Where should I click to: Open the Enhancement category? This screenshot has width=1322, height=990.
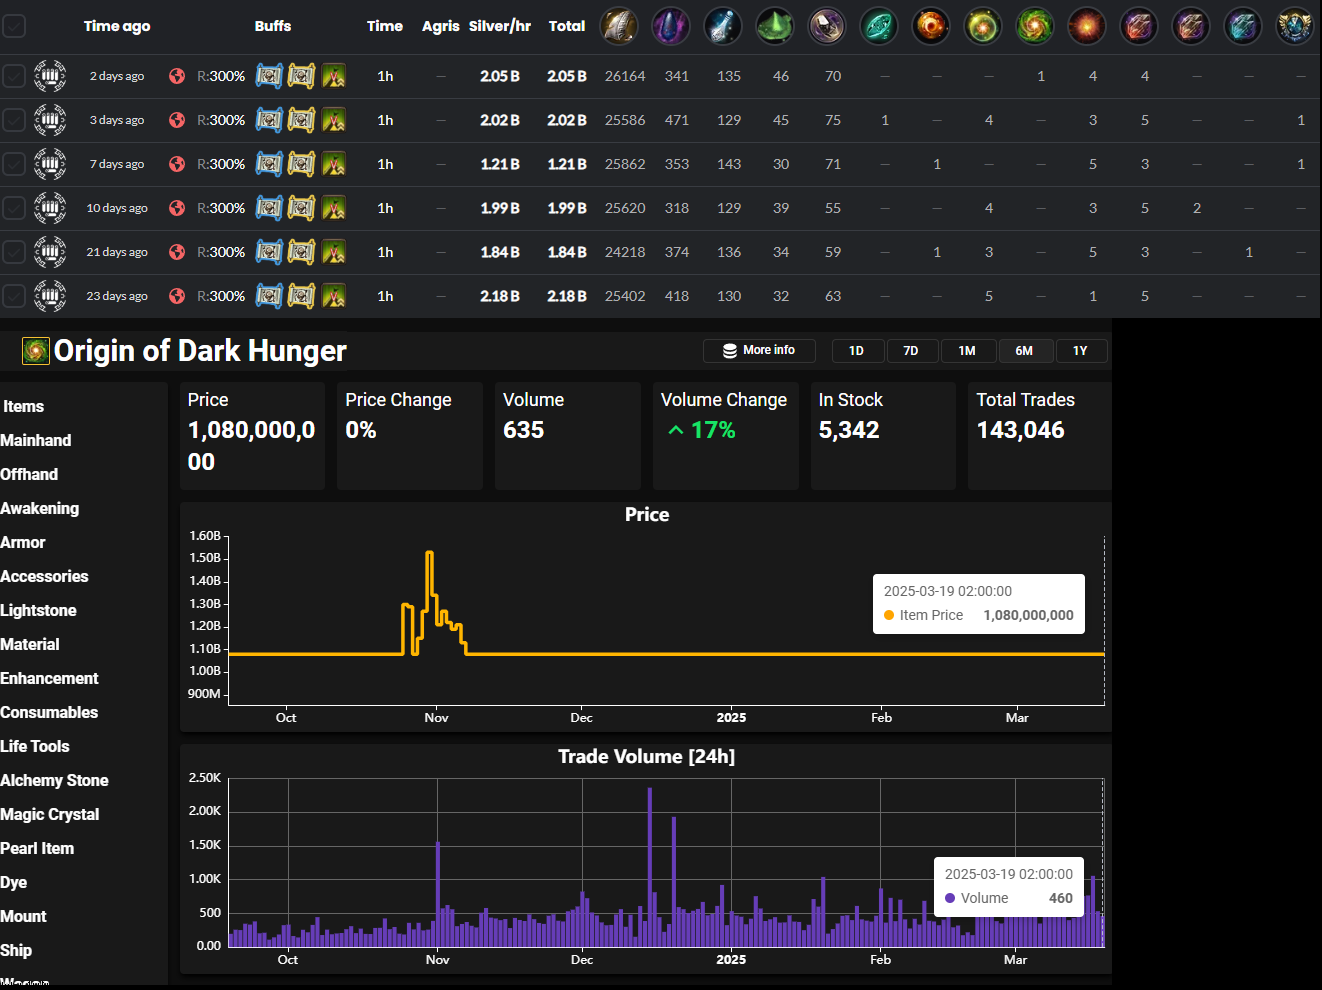(49, 679)
